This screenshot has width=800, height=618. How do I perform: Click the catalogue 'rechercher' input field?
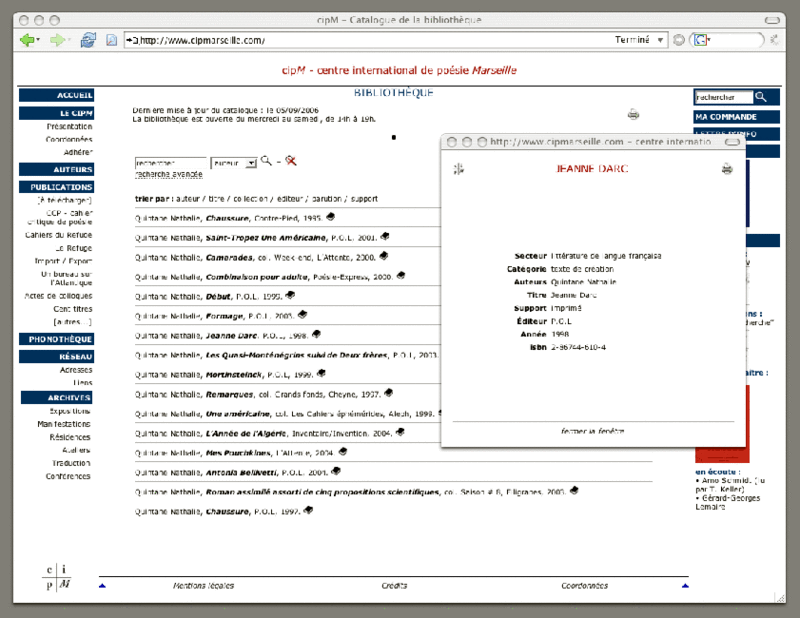(170, 163)
